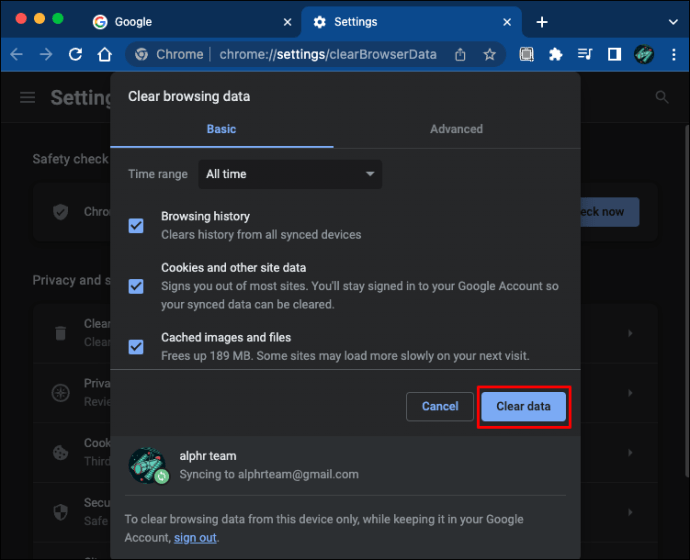Open the Time range dropdown
The width and height of the screenshot is (690, 560).
[x=290, y=174]
